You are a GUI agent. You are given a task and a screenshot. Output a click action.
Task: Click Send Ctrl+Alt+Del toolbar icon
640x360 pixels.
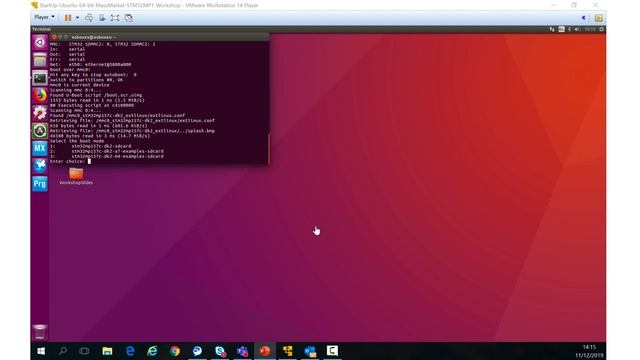point(89,18)
